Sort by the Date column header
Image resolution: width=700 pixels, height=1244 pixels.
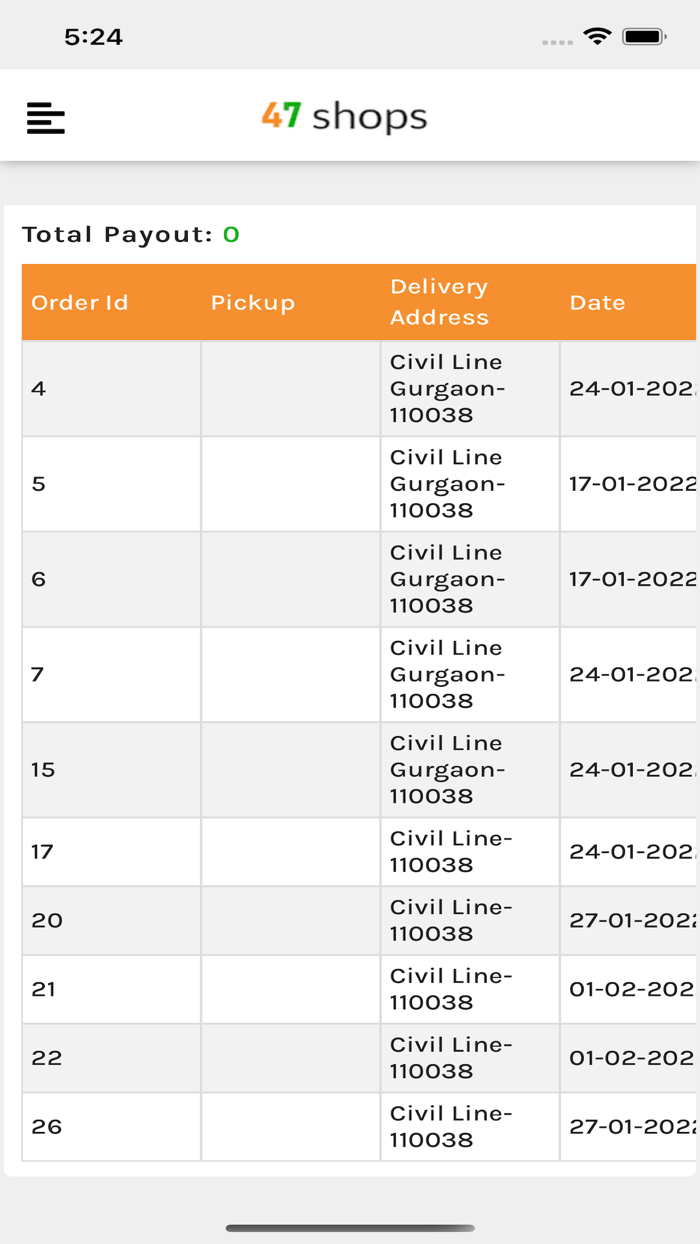coord(597,302)
